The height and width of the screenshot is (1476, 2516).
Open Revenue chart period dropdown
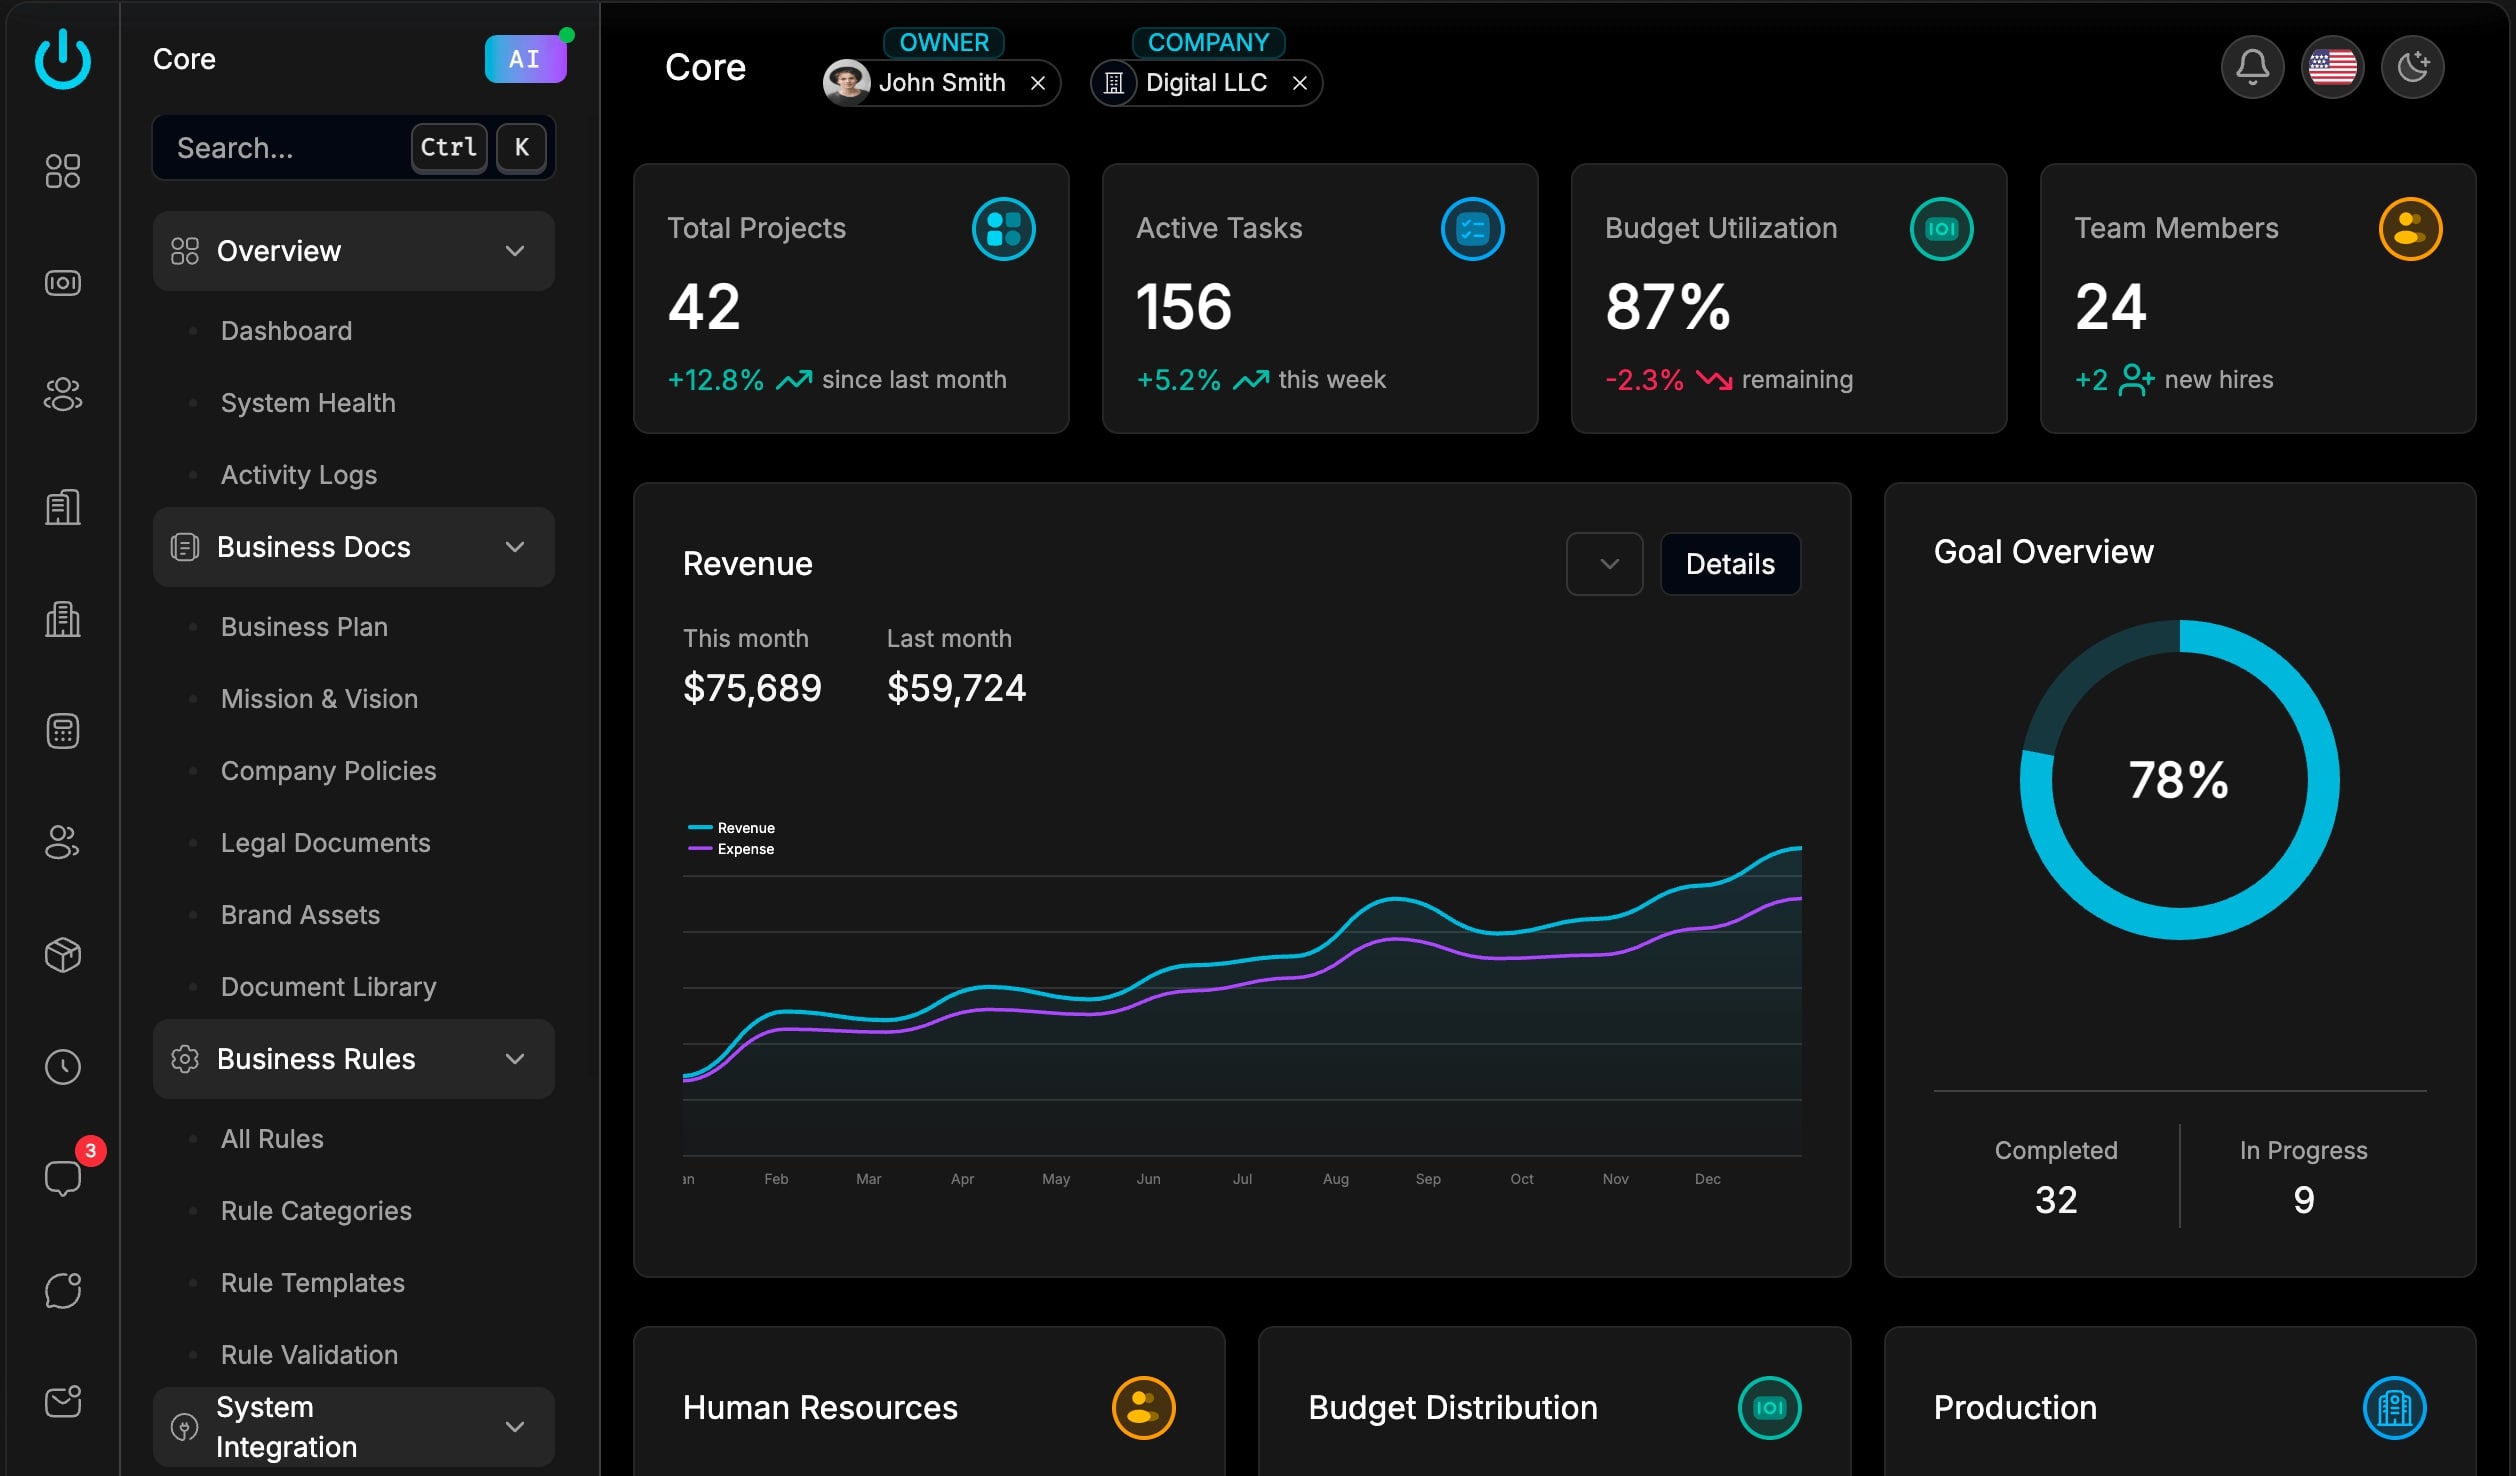point(1604,564)
